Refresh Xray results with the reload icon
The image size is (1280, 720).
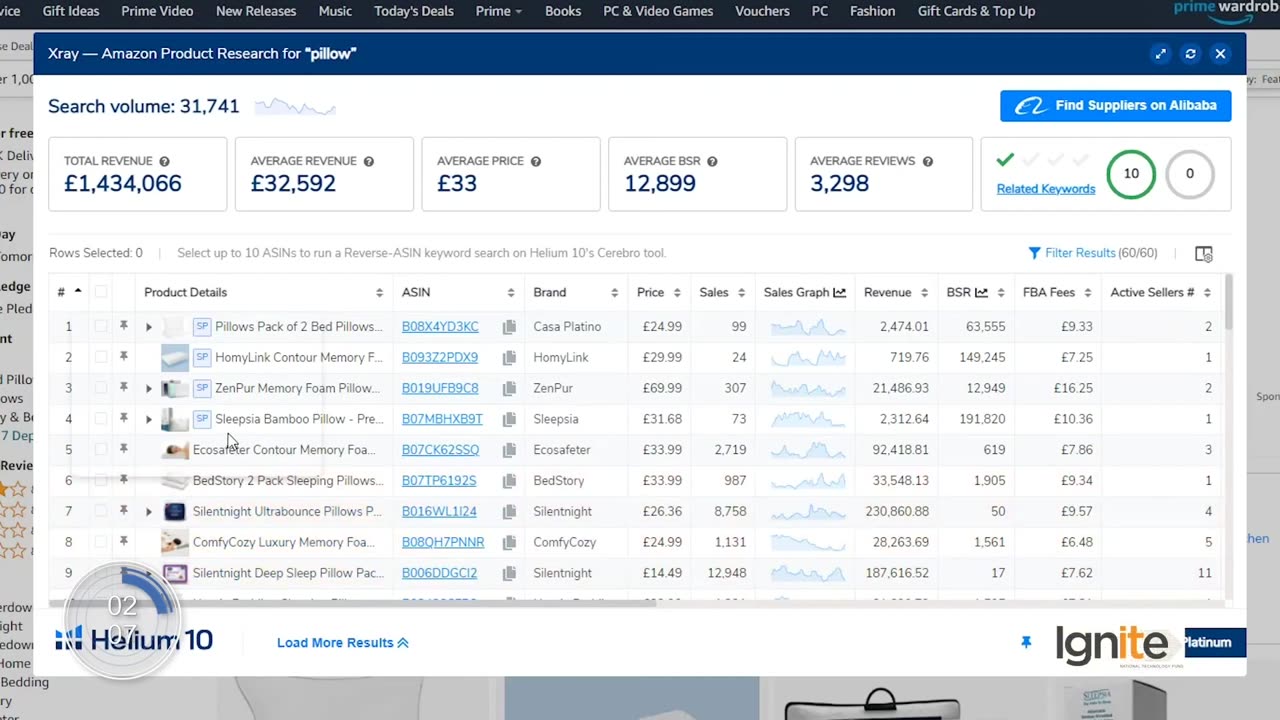click(1190, 54)
